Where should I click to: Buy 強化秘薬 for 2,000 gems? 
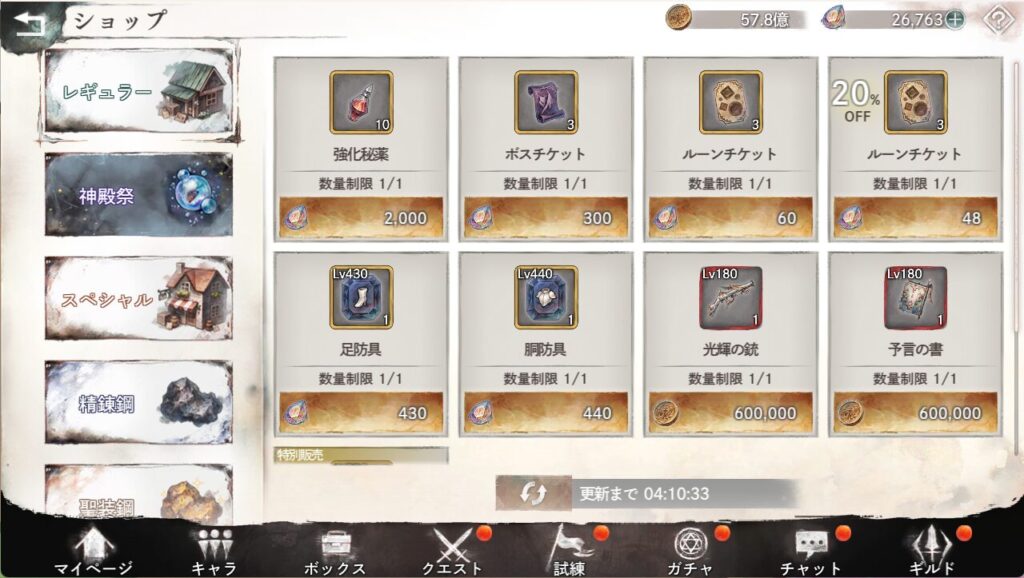pyautogui.click(x=361, y=217)
